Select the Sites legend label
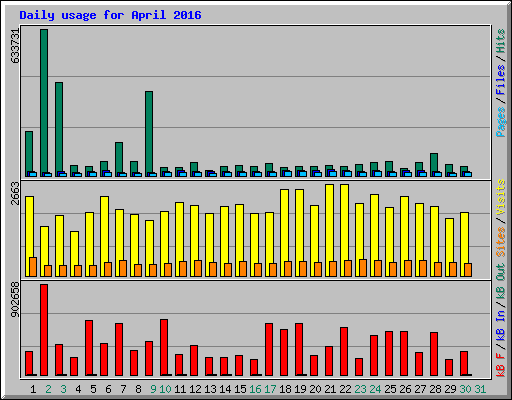 (500, 242)
